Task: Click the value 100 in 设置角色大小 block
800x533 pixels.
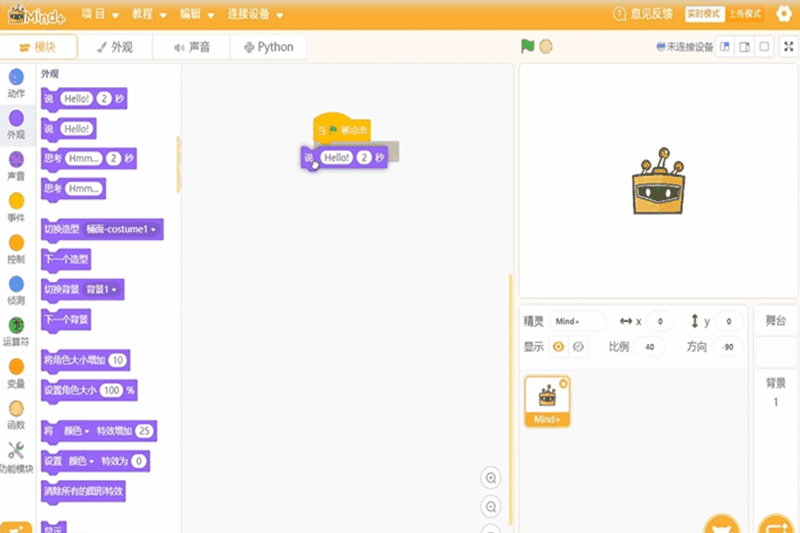Action: [x=112, y=391]
